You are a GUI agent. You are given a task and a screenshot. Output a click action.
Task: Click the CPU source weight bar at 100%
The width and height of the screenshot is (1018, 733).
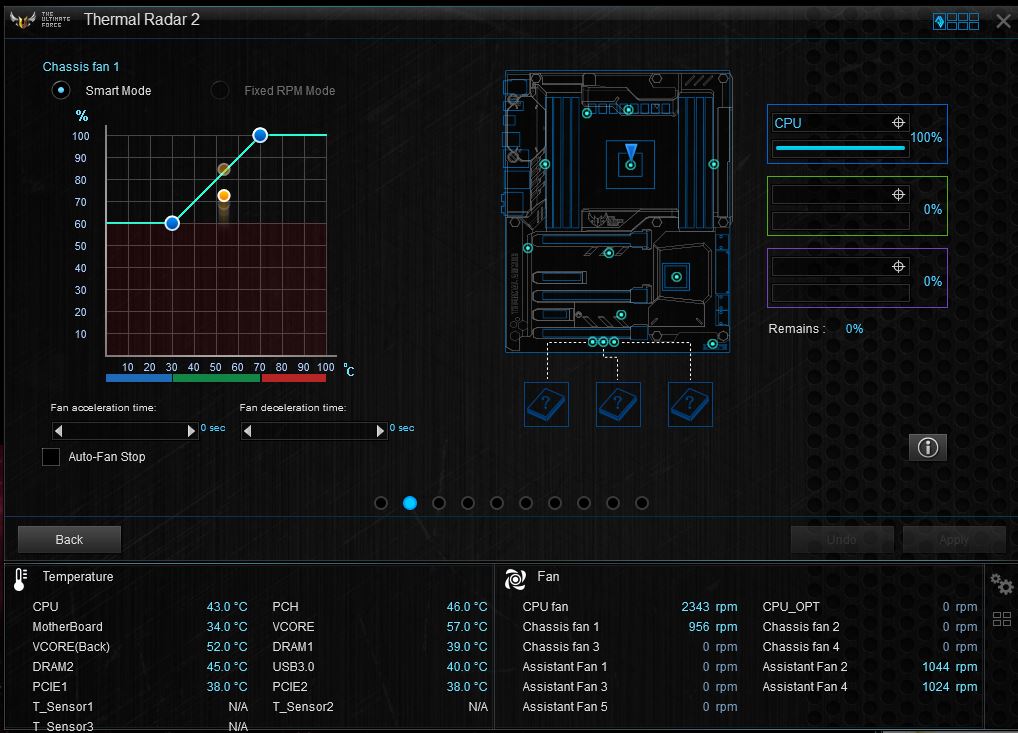pos(840,148)
